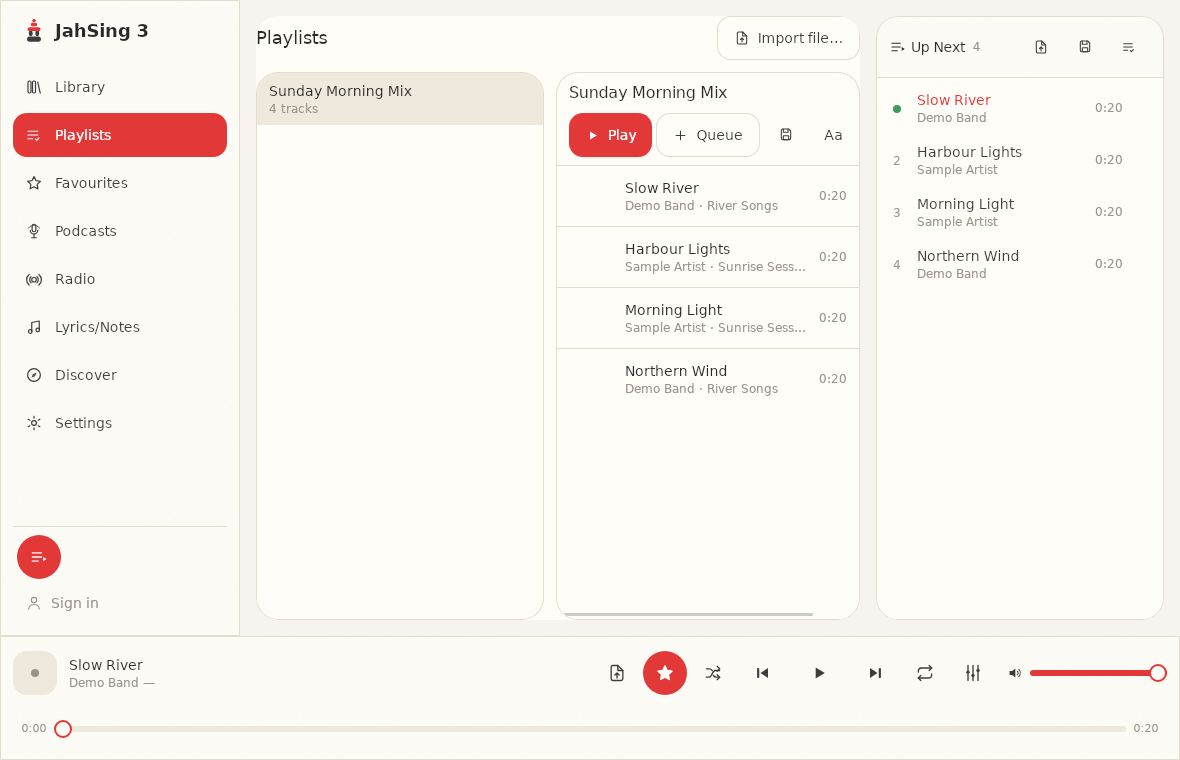Open Settings from the sidebar

coord(120,423)
